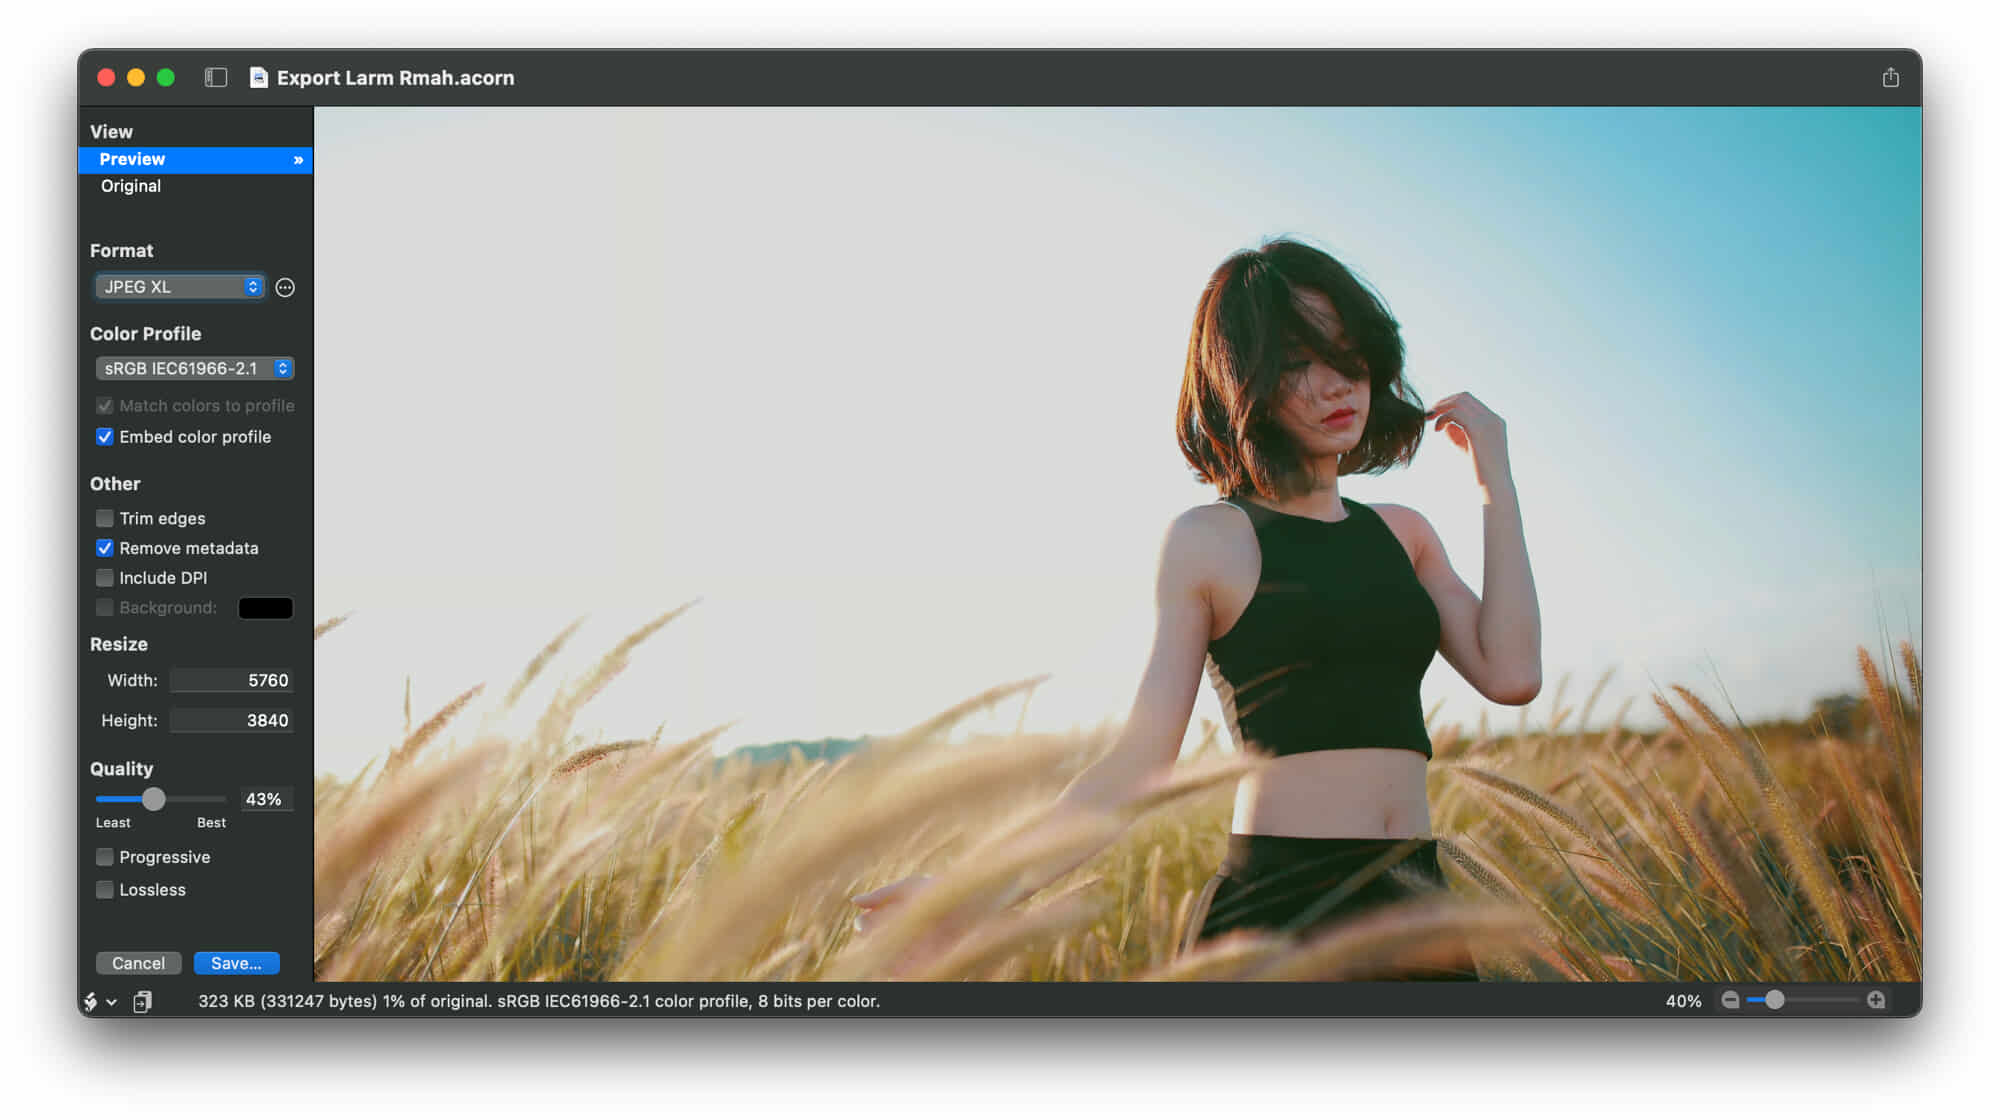
Task: Click the sidebar toggle icon in title bar
Action: point(216,77)
